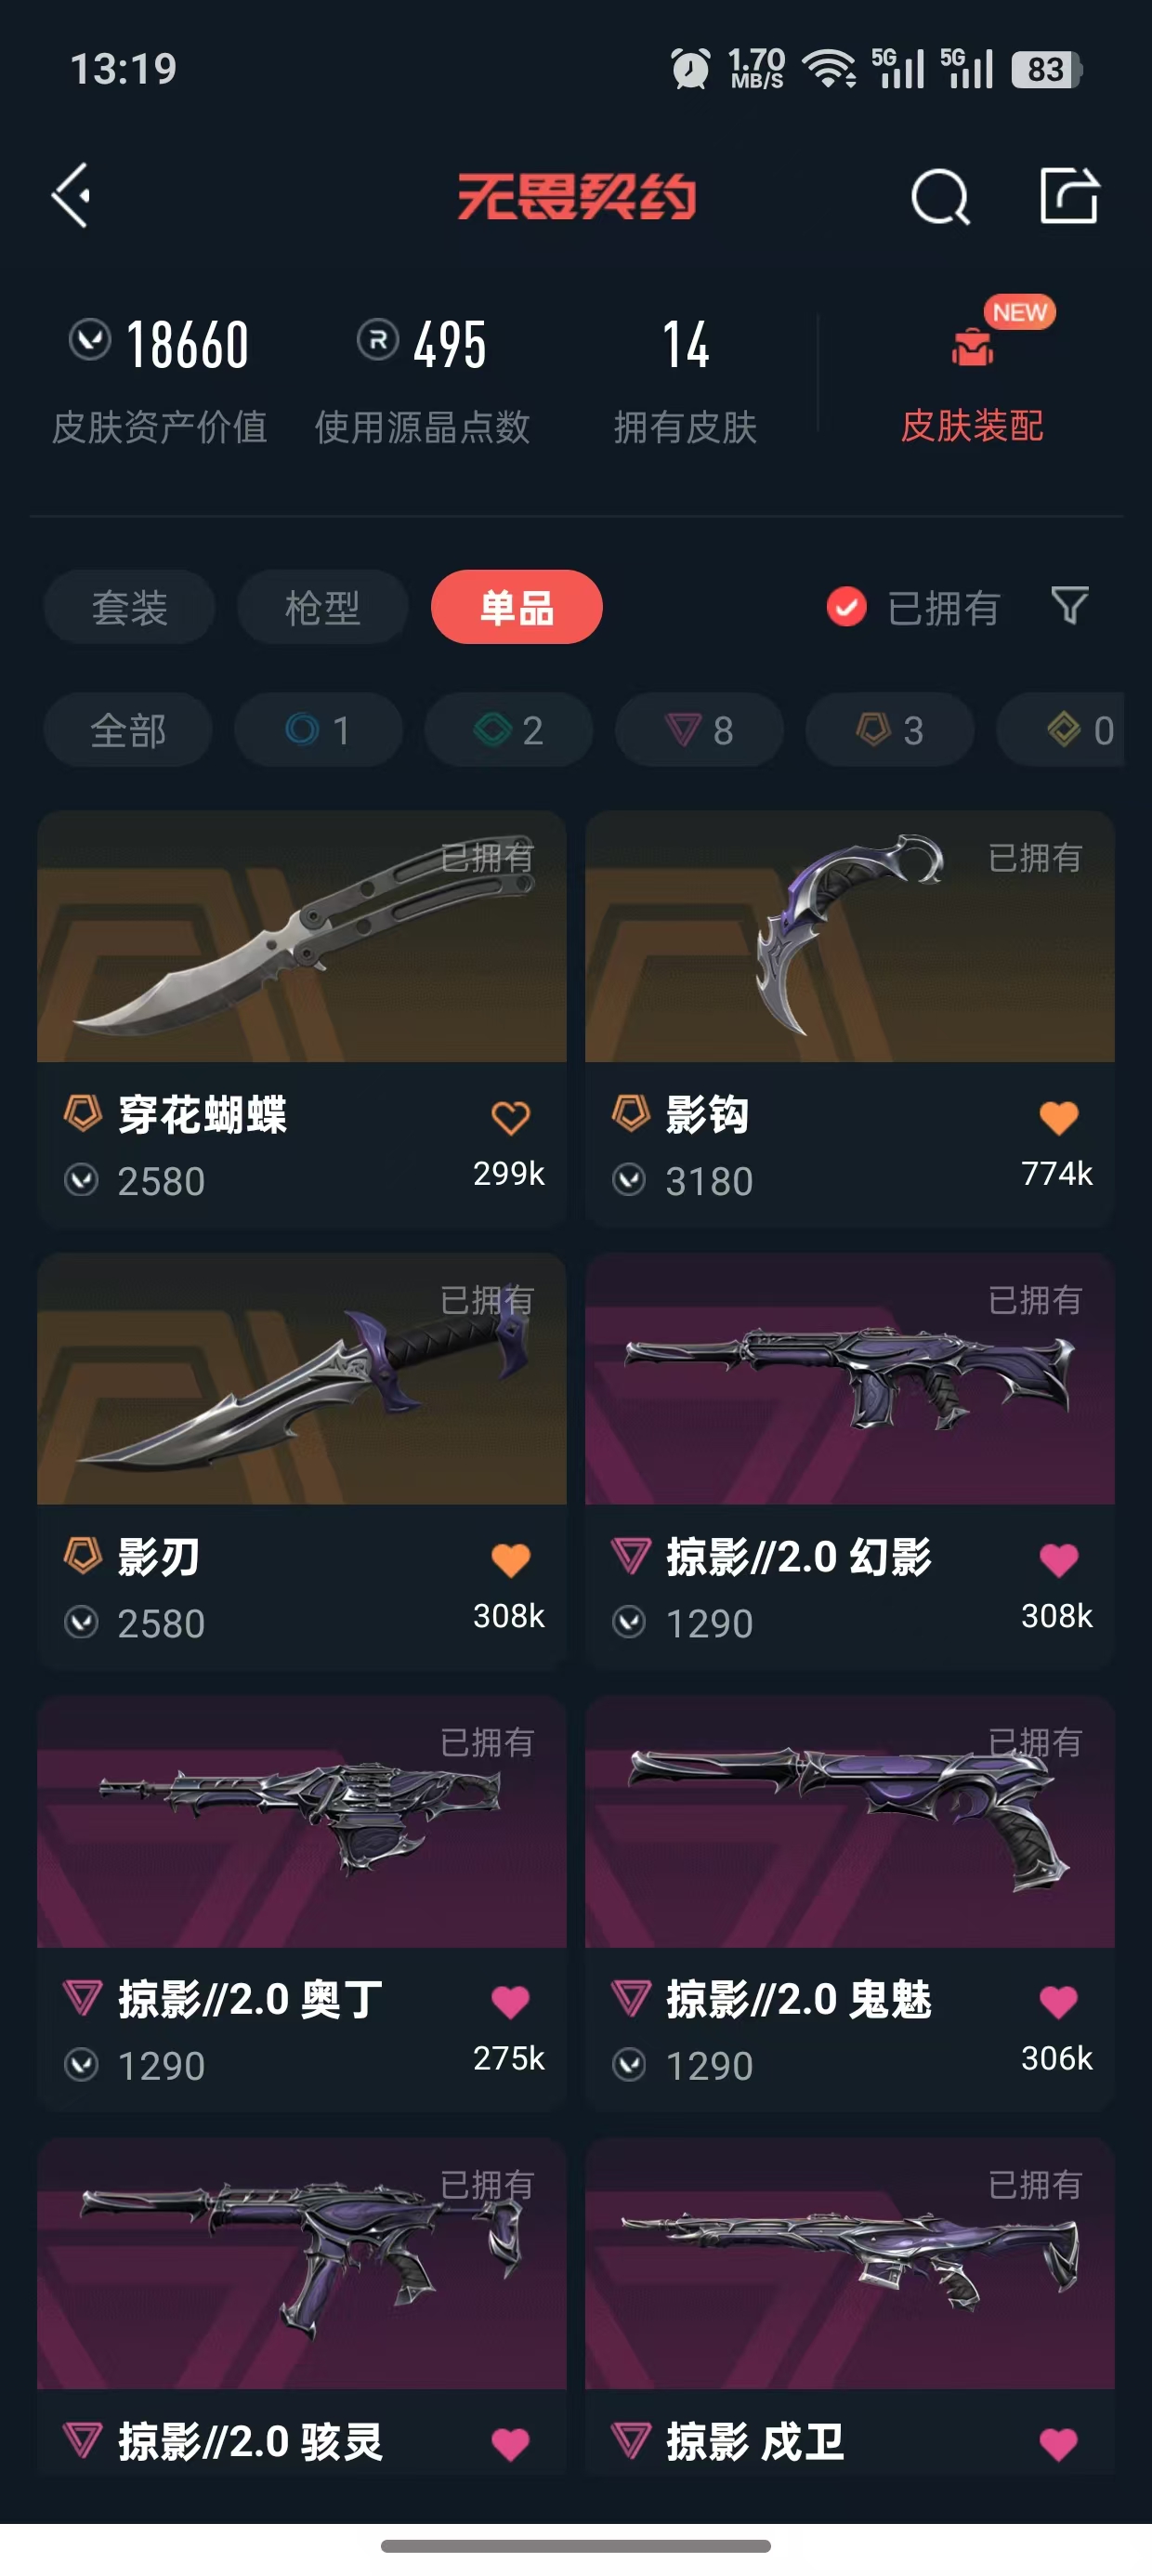Select the 单品 tab
This screenshot has width=1152, height=2576.
[x=516, y=607]
